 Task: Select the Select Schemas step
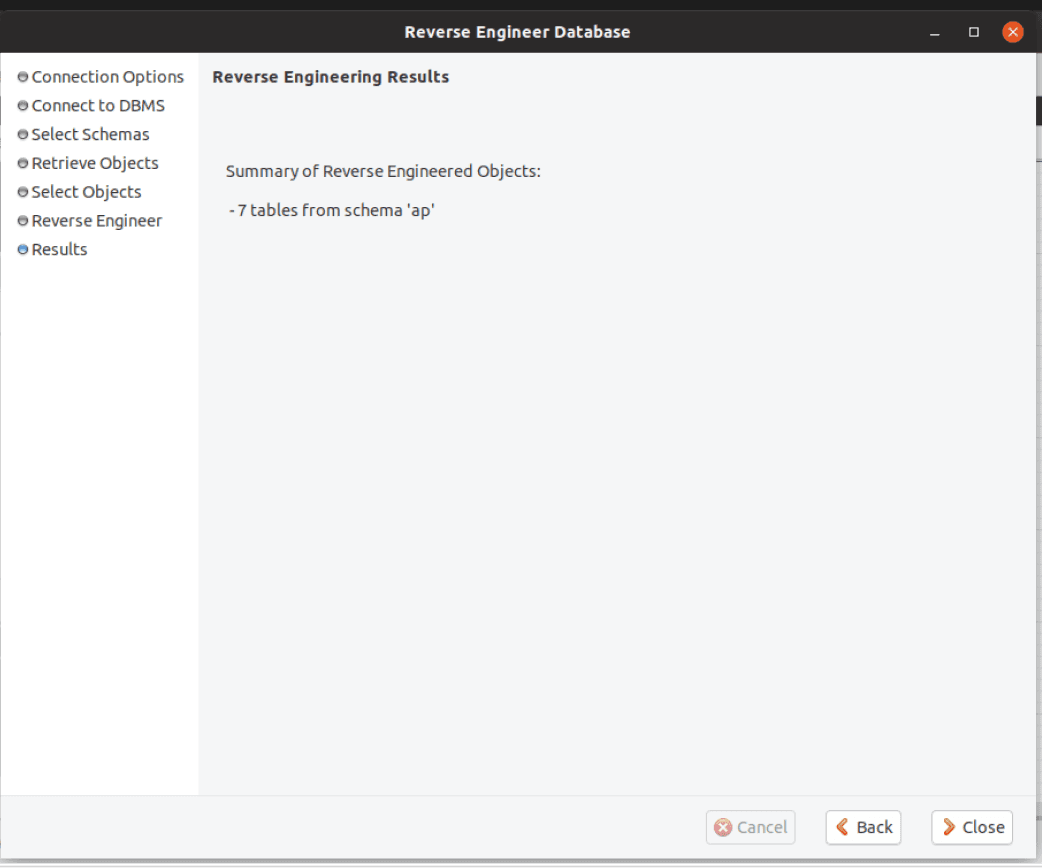coord(90,134)
